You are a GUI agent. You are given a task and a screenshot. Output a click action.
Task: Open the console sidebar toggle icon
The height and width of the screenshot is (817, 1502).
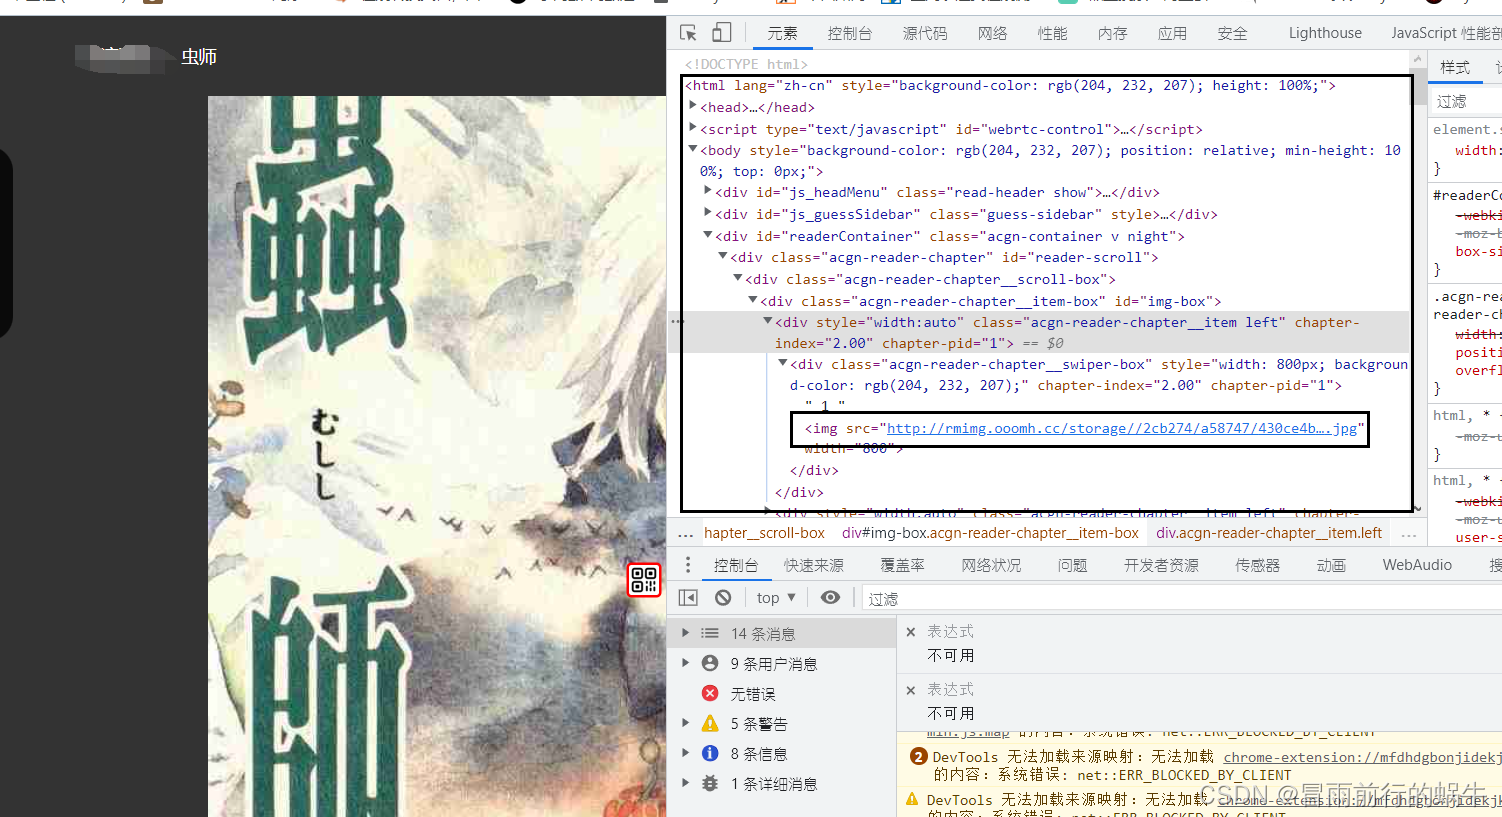click(x=688, y=597)
